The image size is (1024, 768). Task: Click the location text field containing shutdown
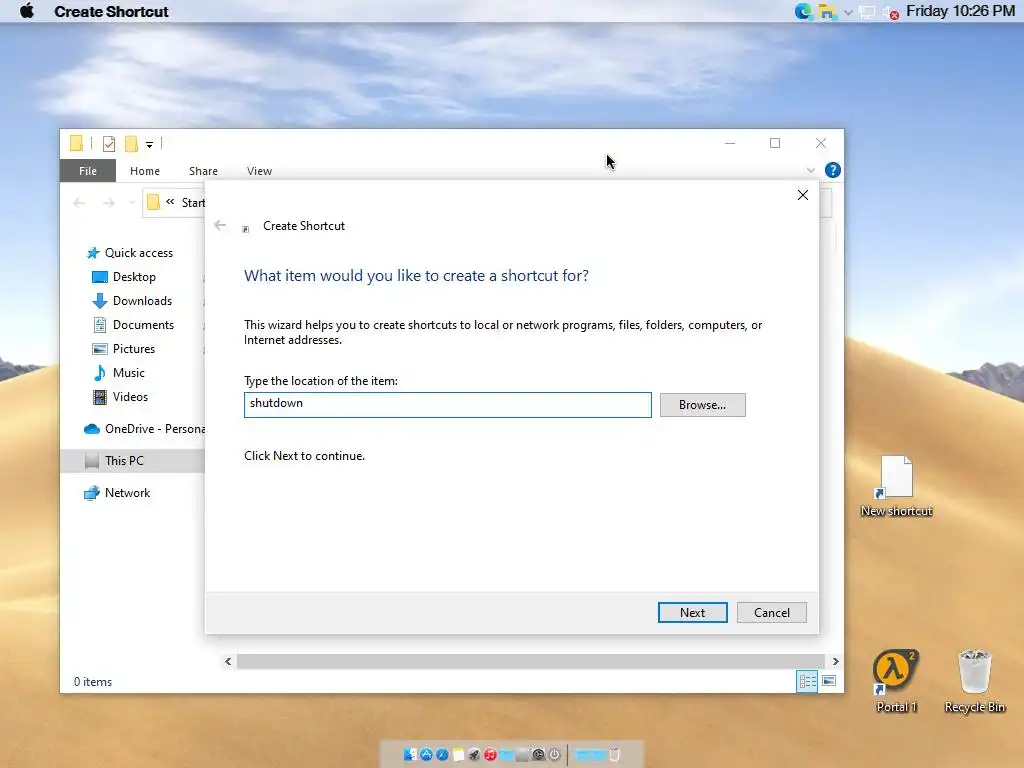[448, 405]
